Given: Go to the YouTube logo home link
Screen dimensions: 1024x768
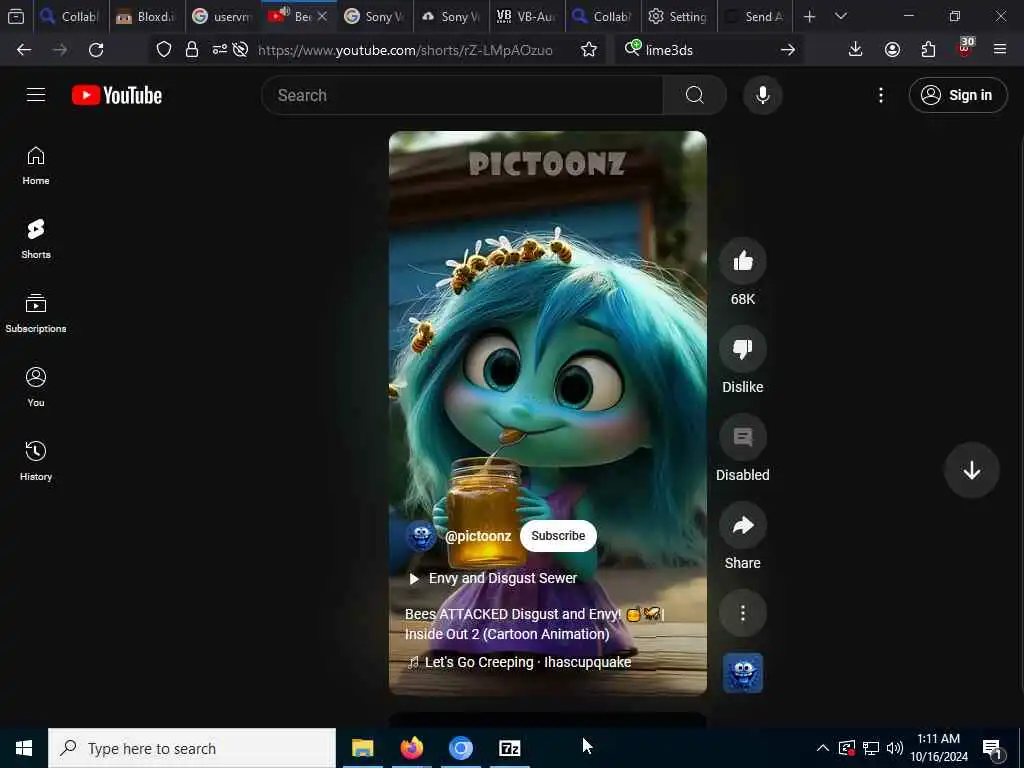Looking at the screenshot, I should [117, 95].
